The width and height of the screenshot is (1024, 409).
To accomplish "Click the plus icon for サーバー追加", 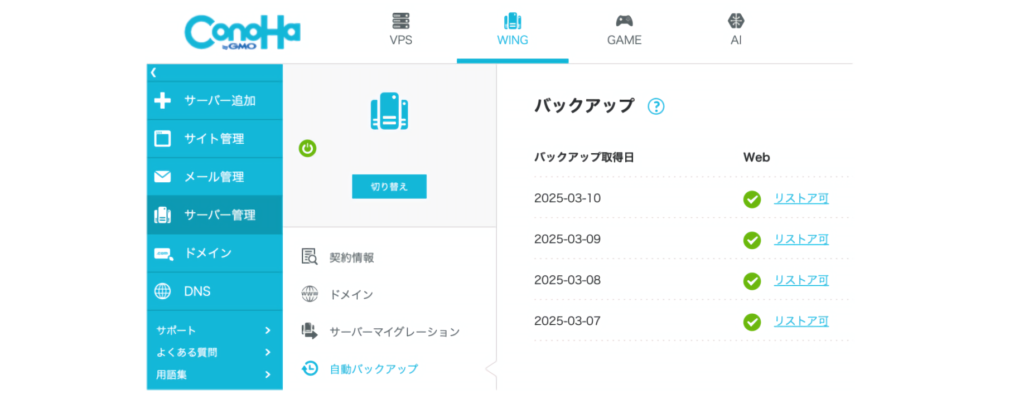I will (x=163, y=100).
